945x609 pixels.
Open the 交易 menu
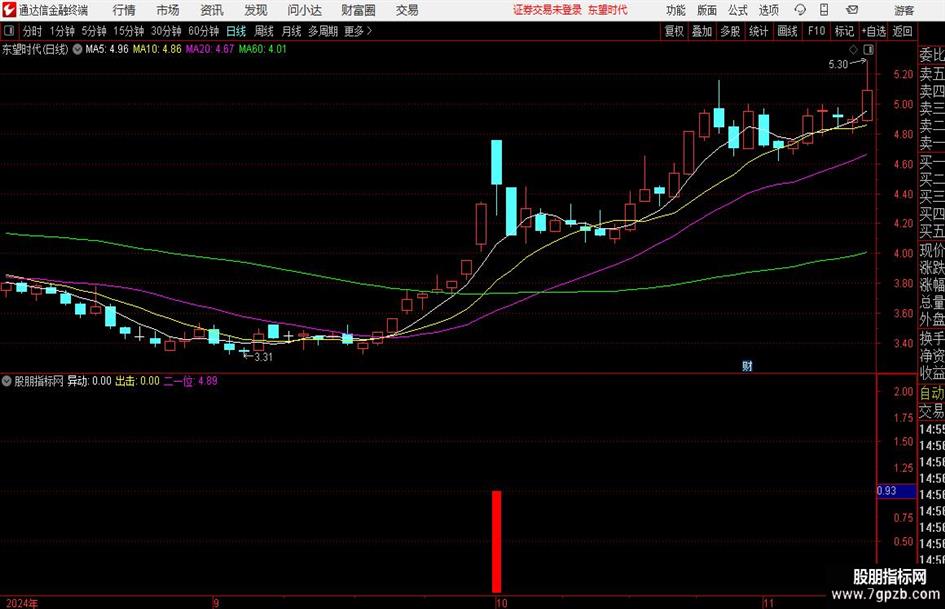[407, 10]
